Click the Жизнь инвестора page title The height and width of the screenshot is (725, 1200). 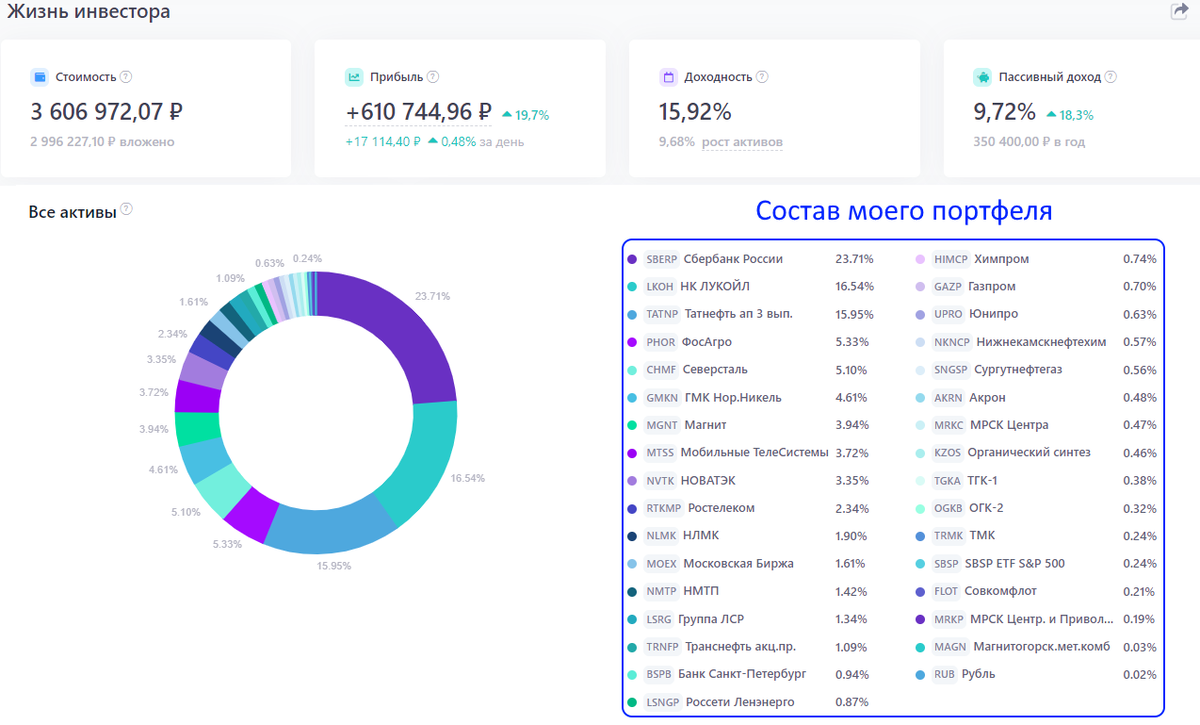coord(88,12)
